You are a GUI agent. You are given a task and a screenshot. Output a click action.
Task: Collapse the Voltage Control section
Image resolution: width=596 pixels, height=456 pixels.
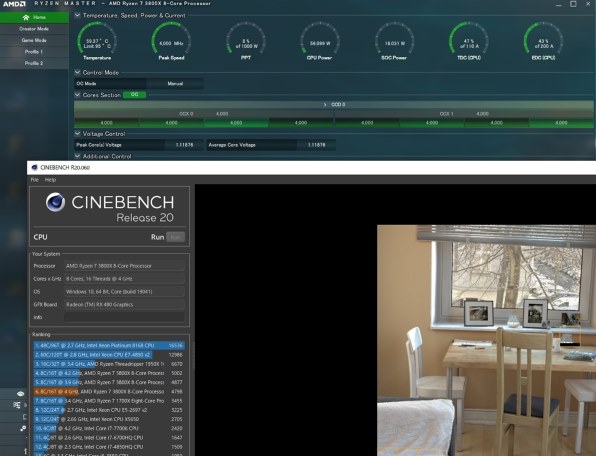[78, 134]
